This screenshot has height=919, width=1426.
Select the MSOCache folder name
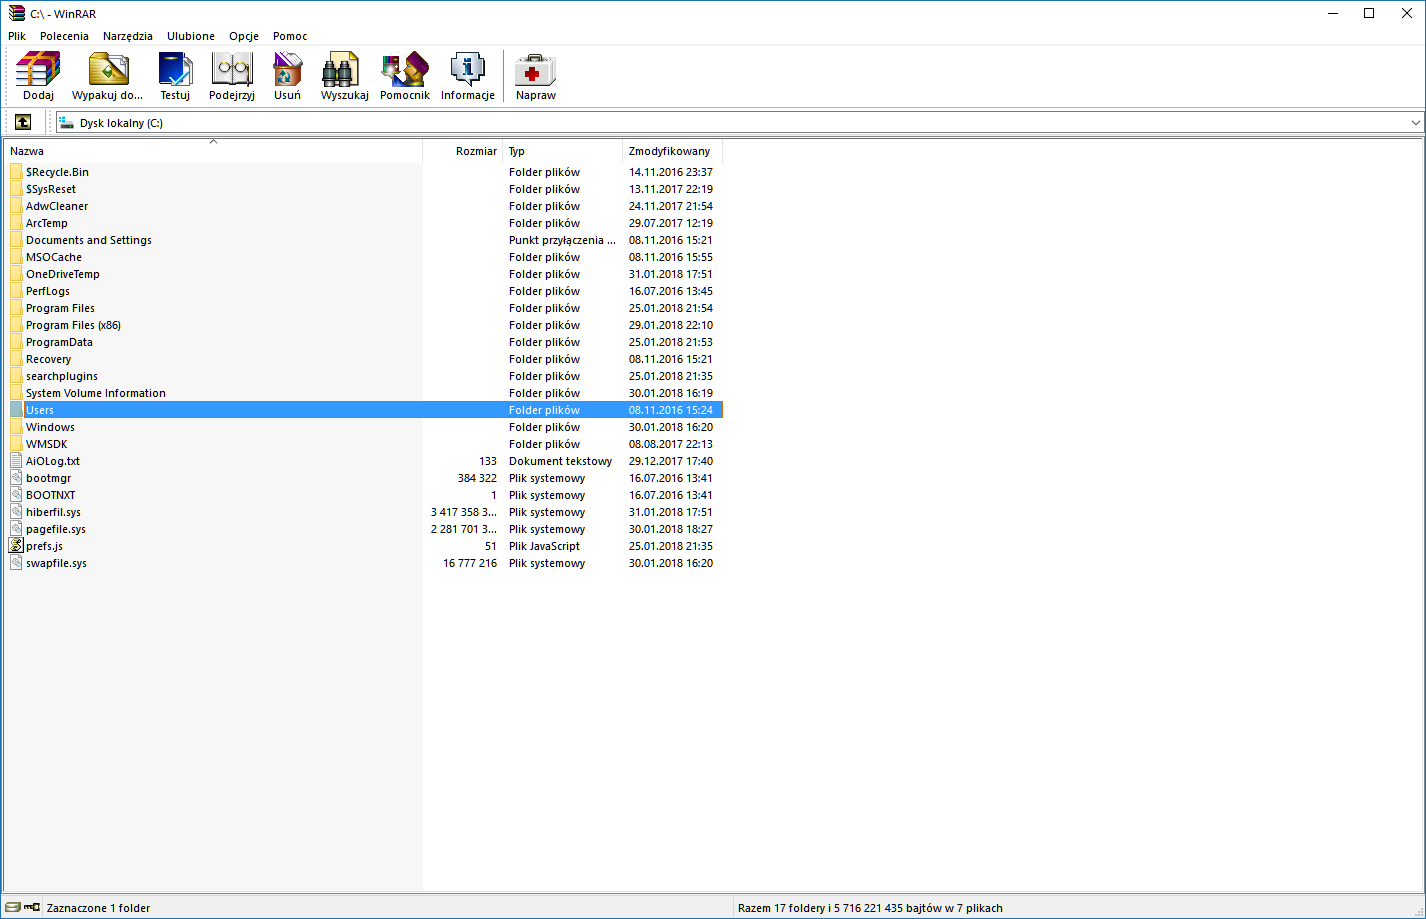pos(54,257)
